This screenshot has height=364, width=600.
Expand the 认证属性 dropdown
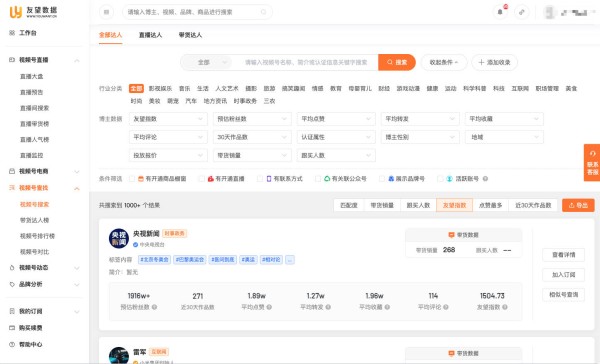tap(336, 137)
